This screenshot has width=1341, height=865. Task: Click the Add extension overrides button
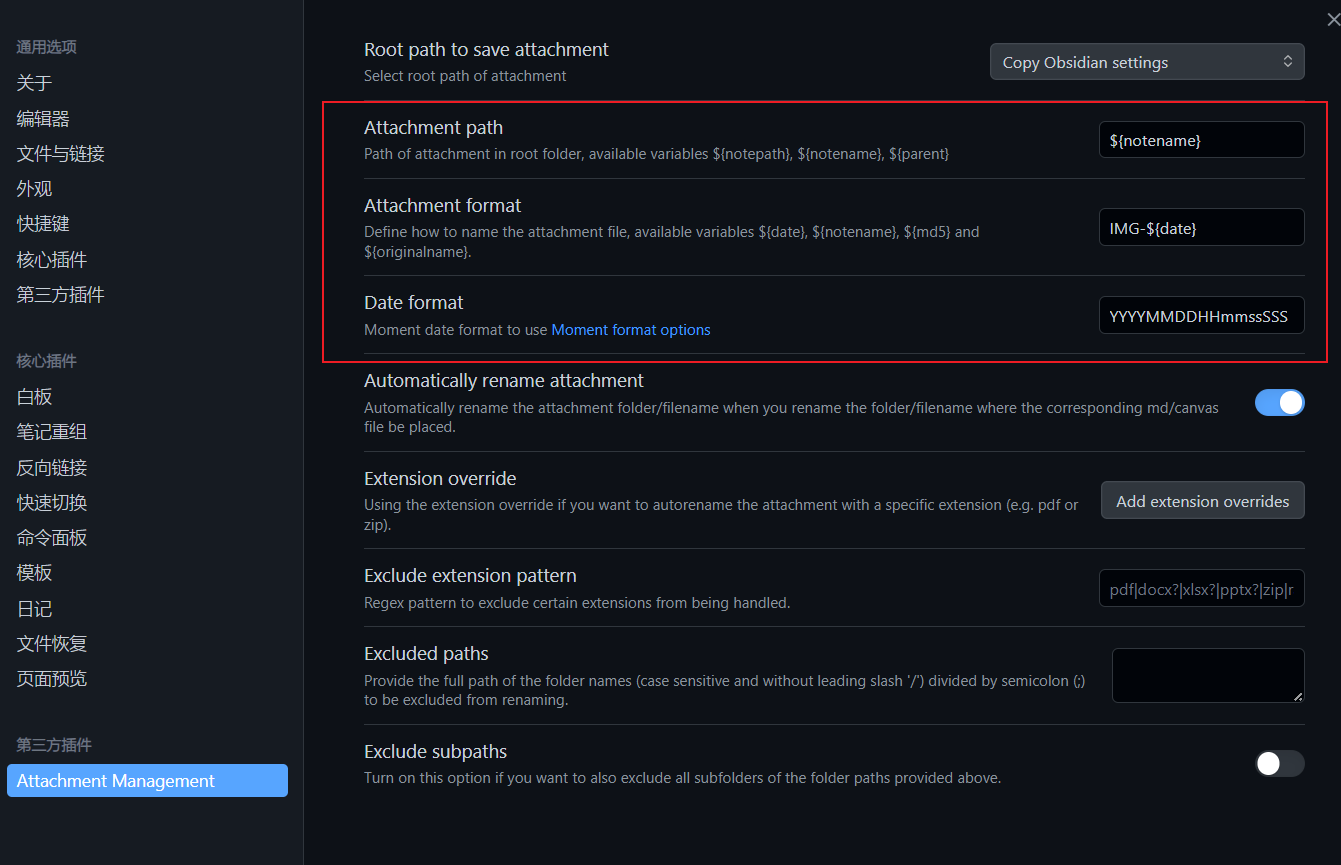(1202, 501)
